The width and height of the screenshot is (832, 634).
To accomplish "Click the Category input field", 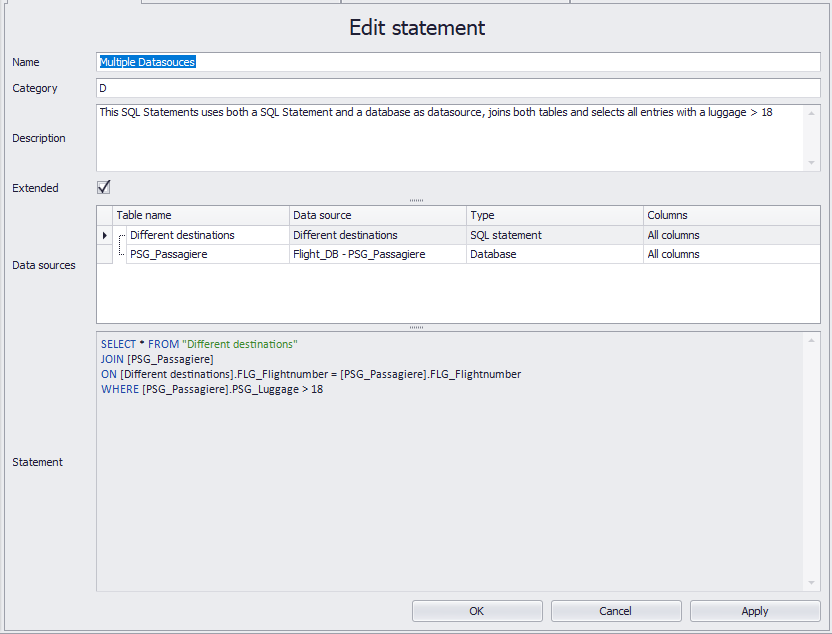I will click(x=458, y=88).
